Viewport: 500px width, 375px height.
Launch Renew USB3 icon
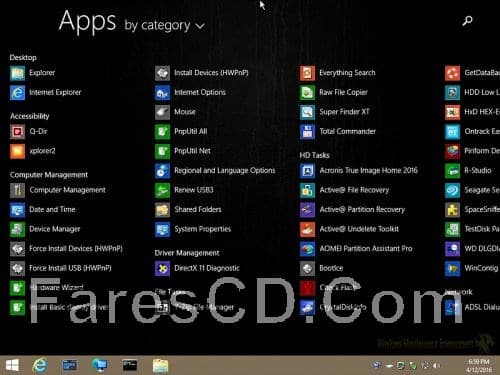pyautogui.click(x=162, y=190)
